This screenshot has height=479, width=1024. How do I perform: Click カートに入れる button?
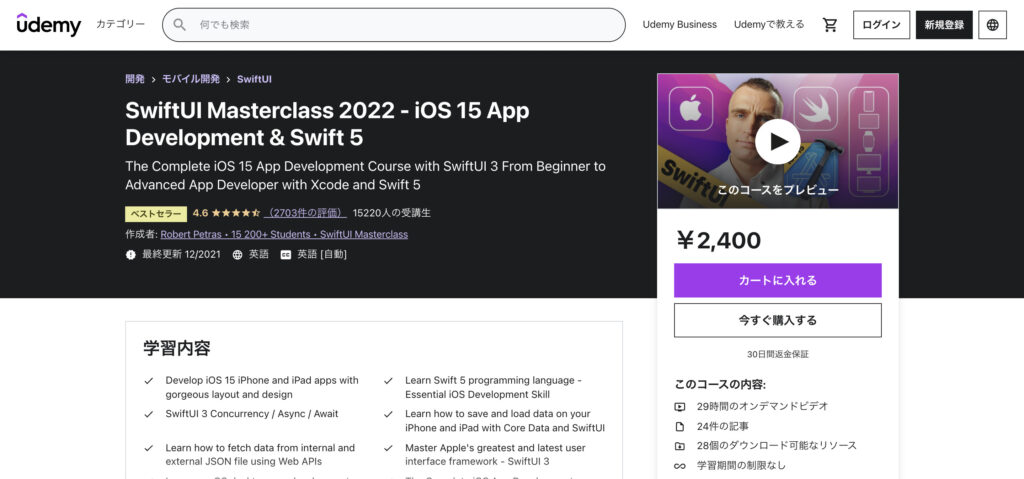pos(777,280)
